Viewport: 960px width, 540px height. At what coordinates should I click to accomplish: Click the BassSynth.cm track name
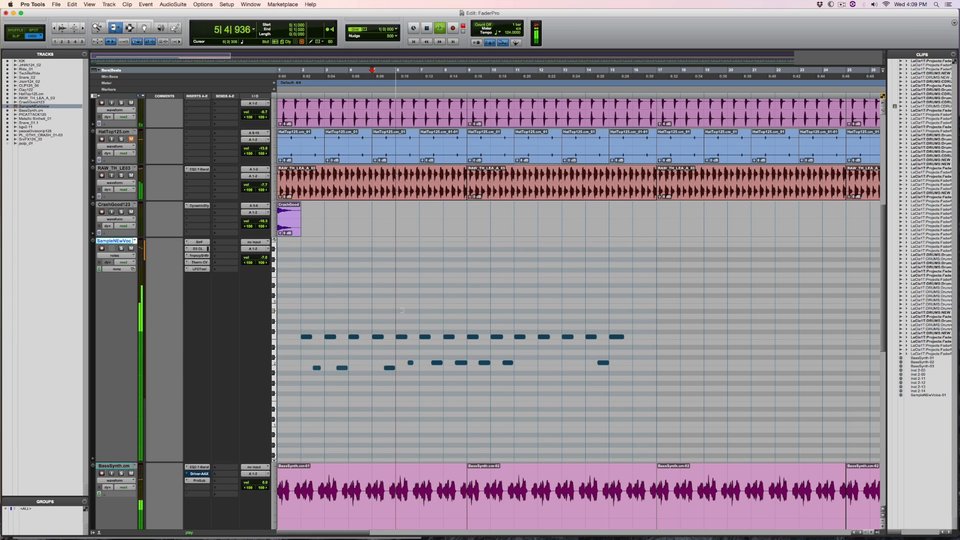[x=114, y=466]
